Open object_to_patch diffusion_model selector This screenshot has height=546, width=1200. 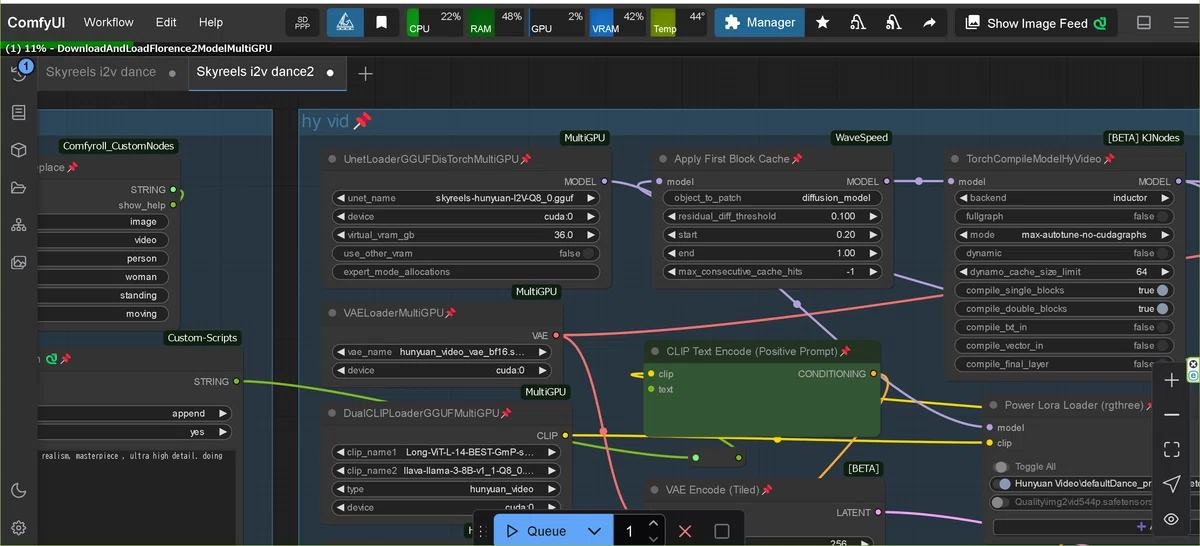coord(772,198)
